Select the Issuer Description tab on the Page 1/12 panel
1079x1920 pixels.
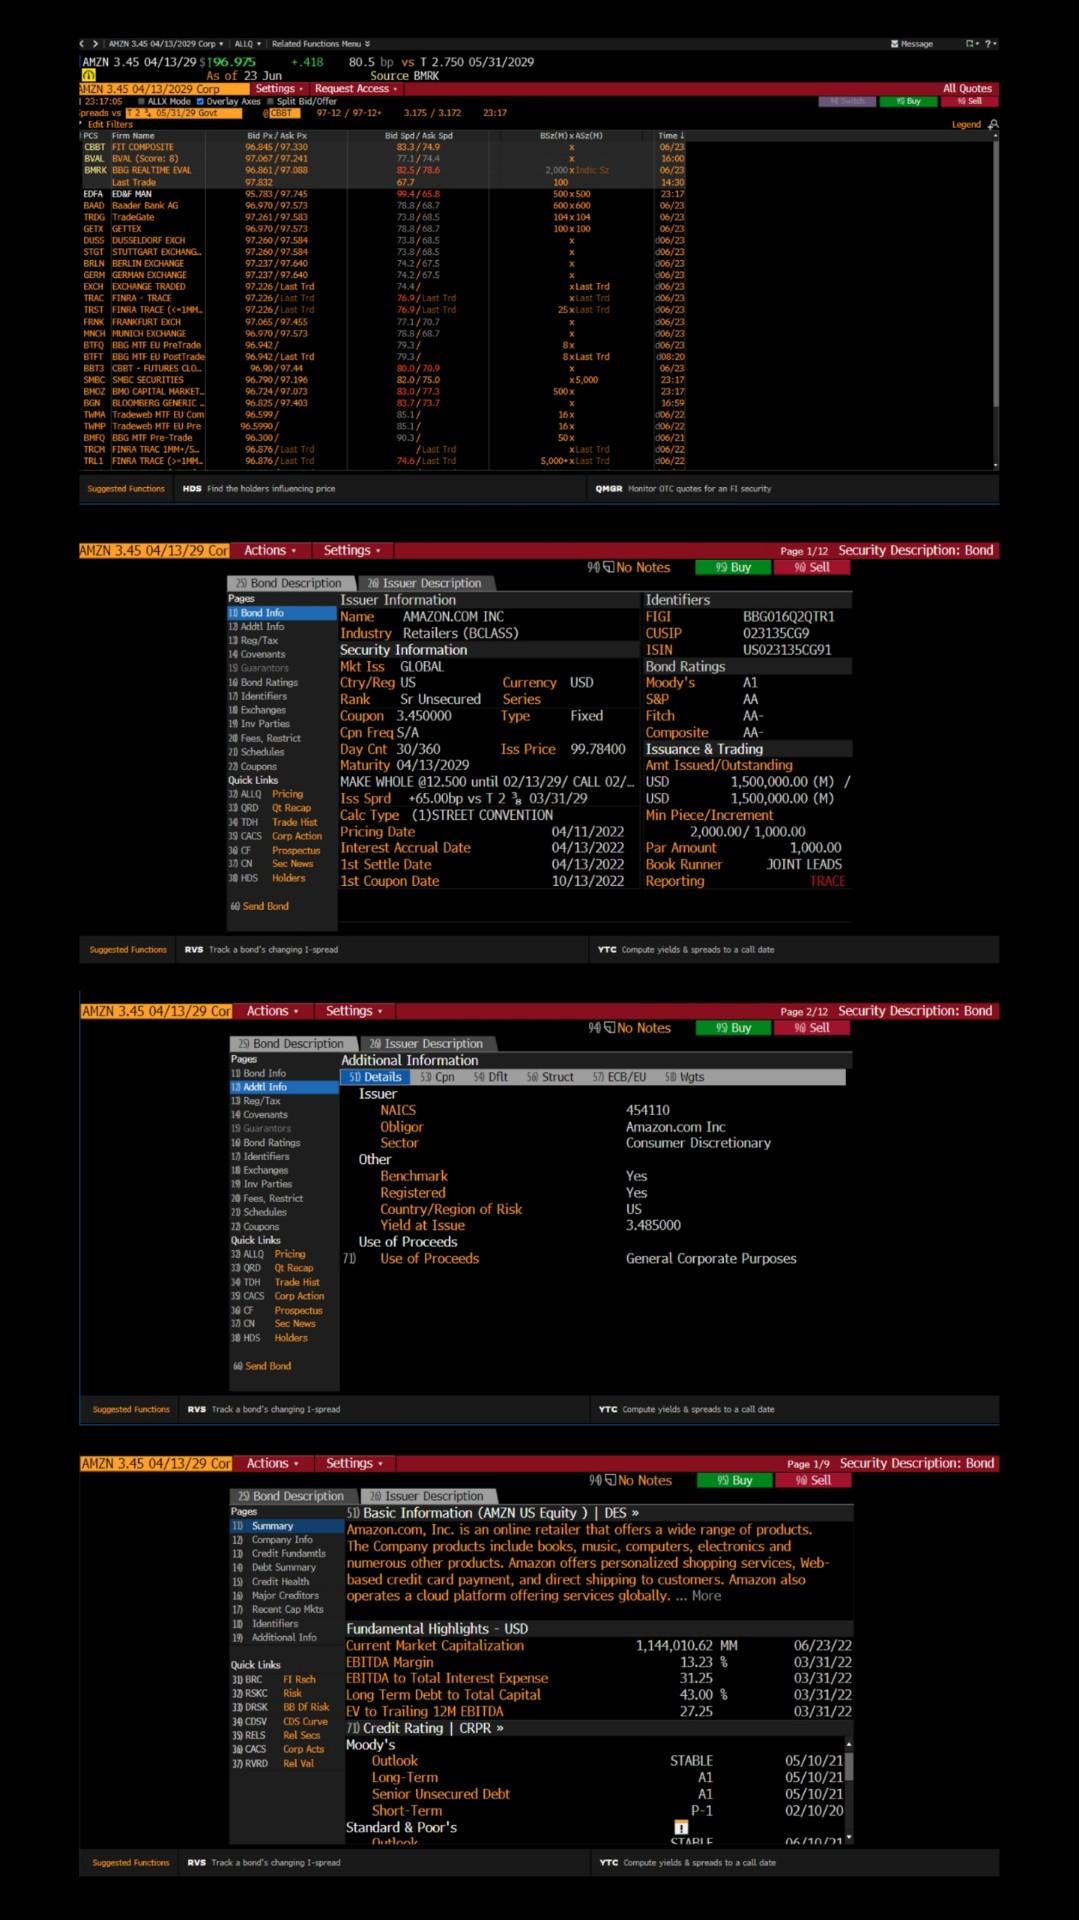coord(424,583)
